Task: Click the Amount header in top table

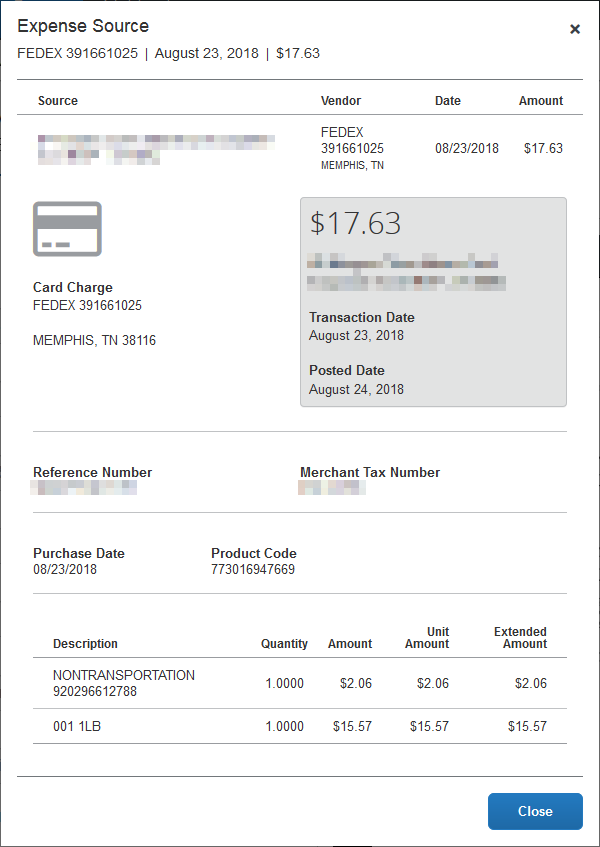Action: pos(541,100)
